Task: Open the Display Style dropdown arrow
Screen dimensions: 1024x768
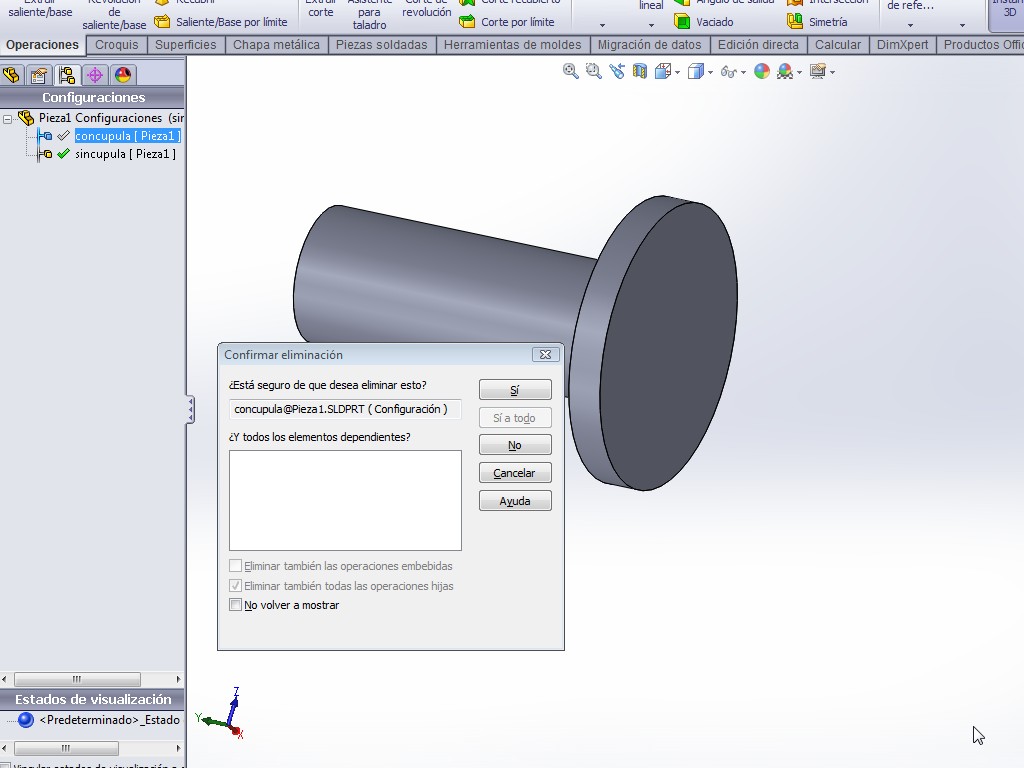Action: pos(711,72)
